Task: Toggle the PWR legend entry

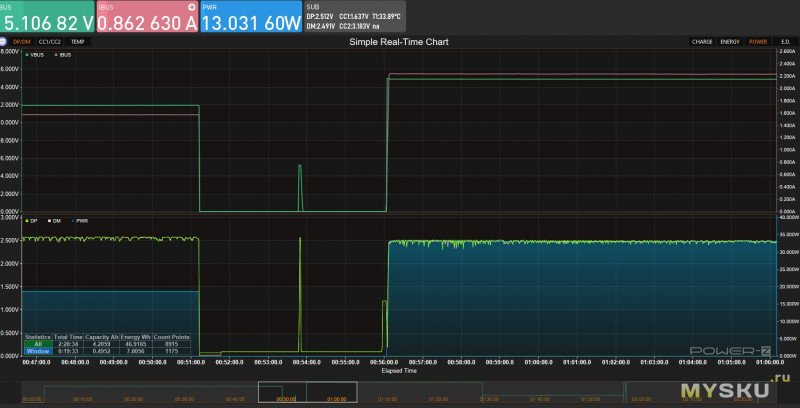Action: [81, 220]
